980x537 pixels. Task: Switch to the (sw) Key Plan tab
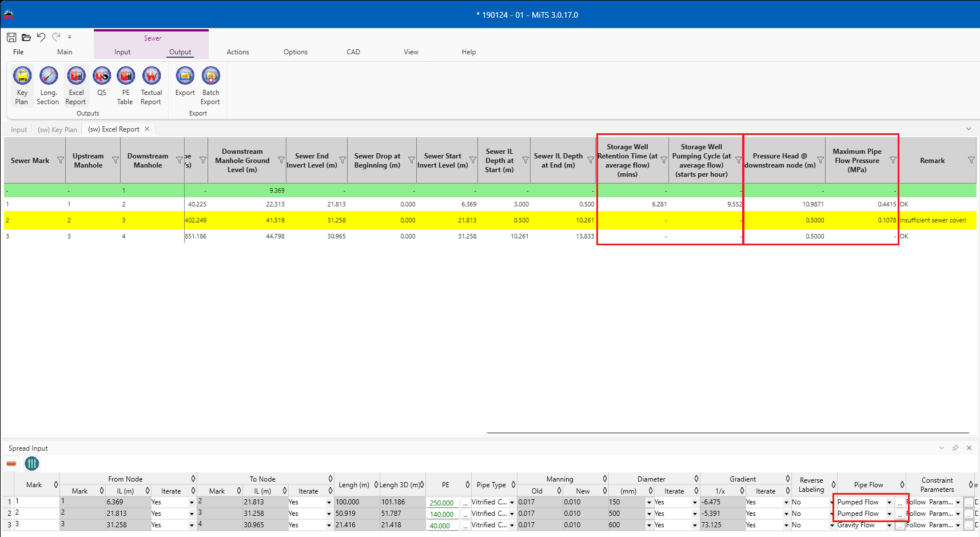pyautogui.click(x=57, y=129)
